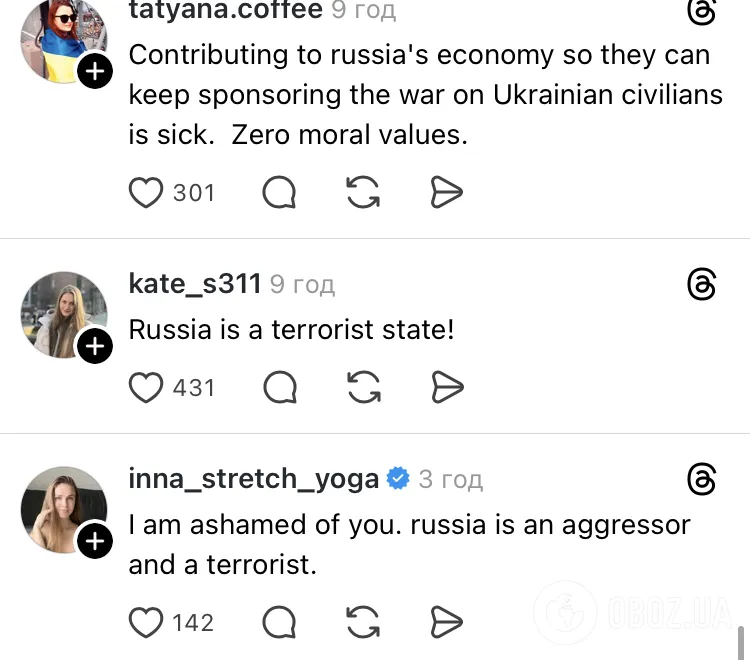Like kate_s311's comment

click(146, 386)
